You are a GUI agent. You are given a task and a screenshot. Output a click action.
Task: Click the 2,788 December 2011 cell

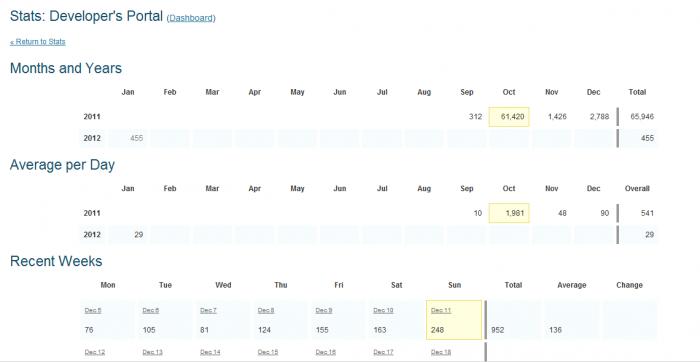tap(594, 117)
